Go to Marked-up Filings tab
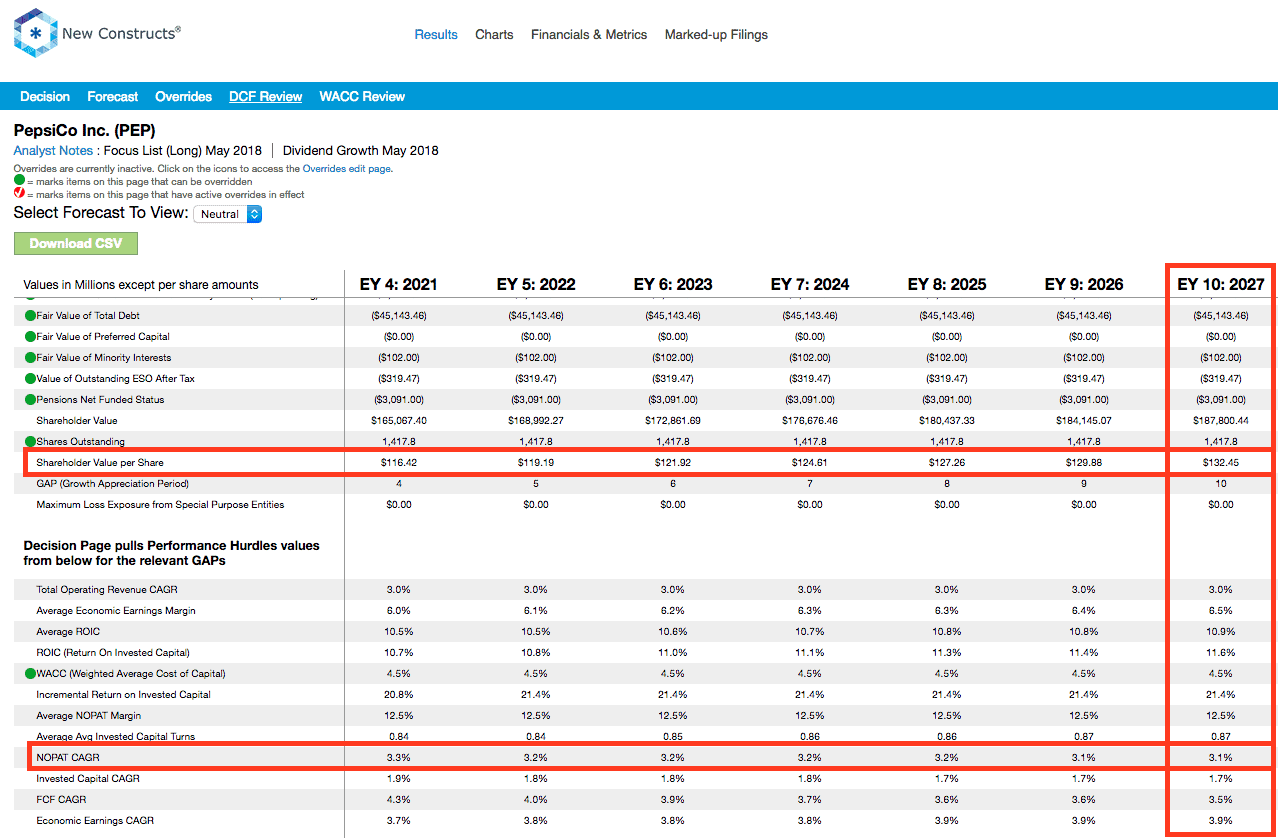The width and height of the screenshot is (1278, 838). coord(716,34)
